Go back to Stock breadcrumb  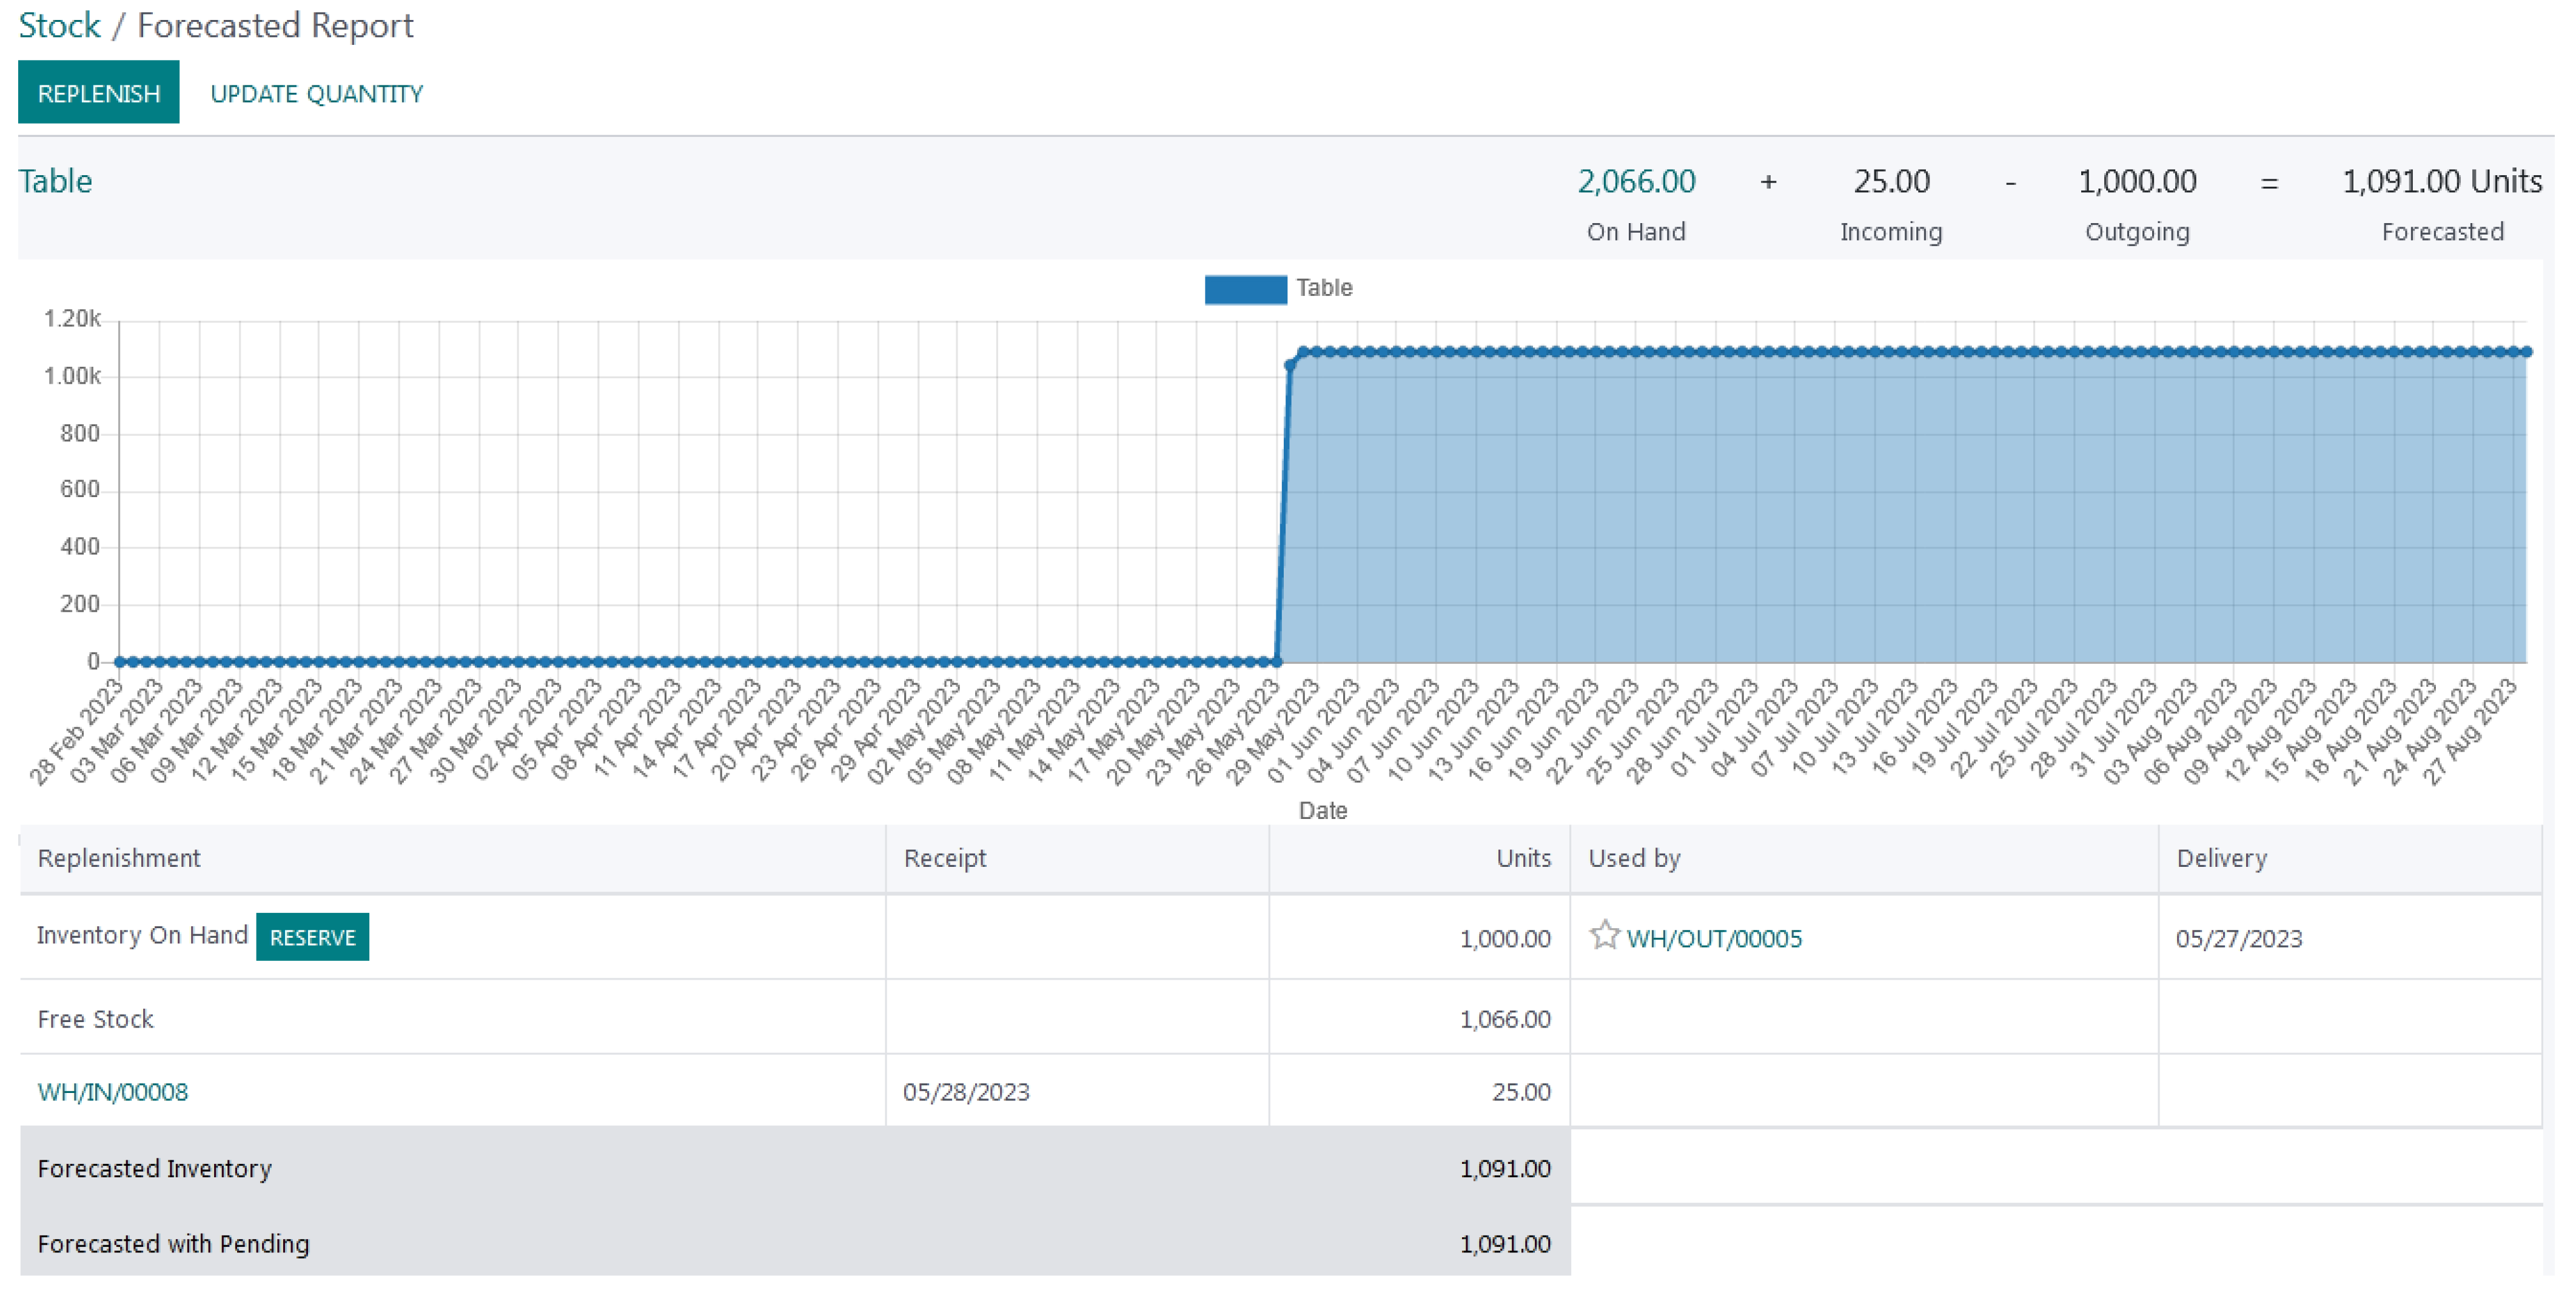click(59, 25)
